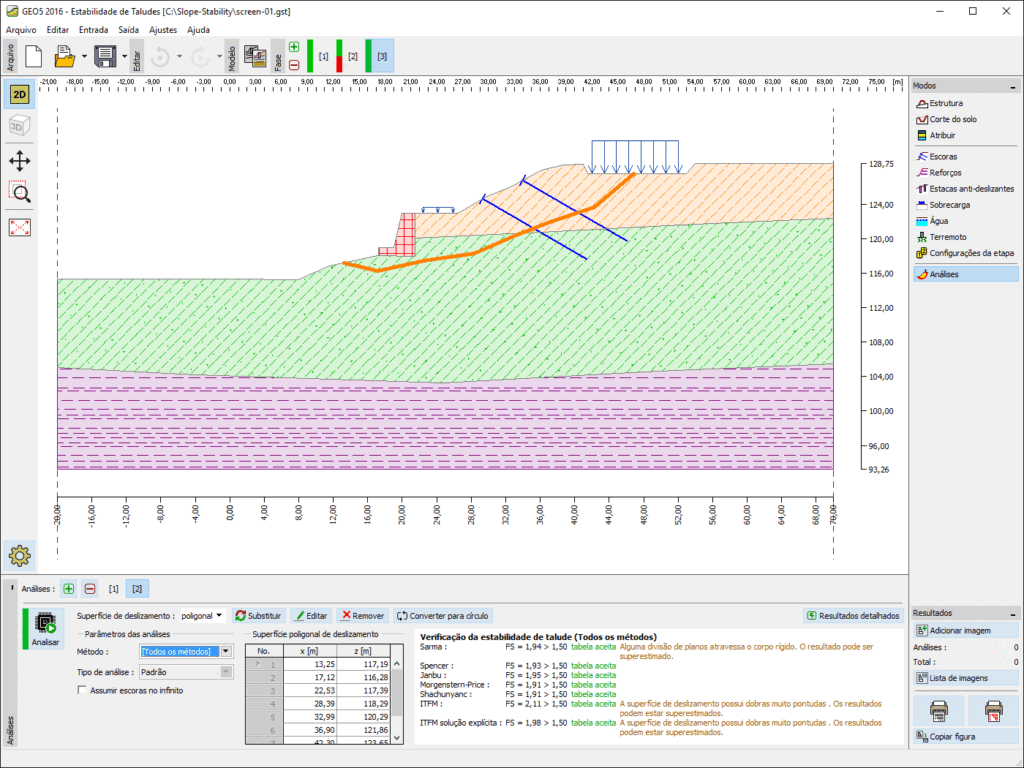This screenshot has height=768, width=1024.
Task: Open Estacas anti-deslizantes mode
Action: (965, 189)
